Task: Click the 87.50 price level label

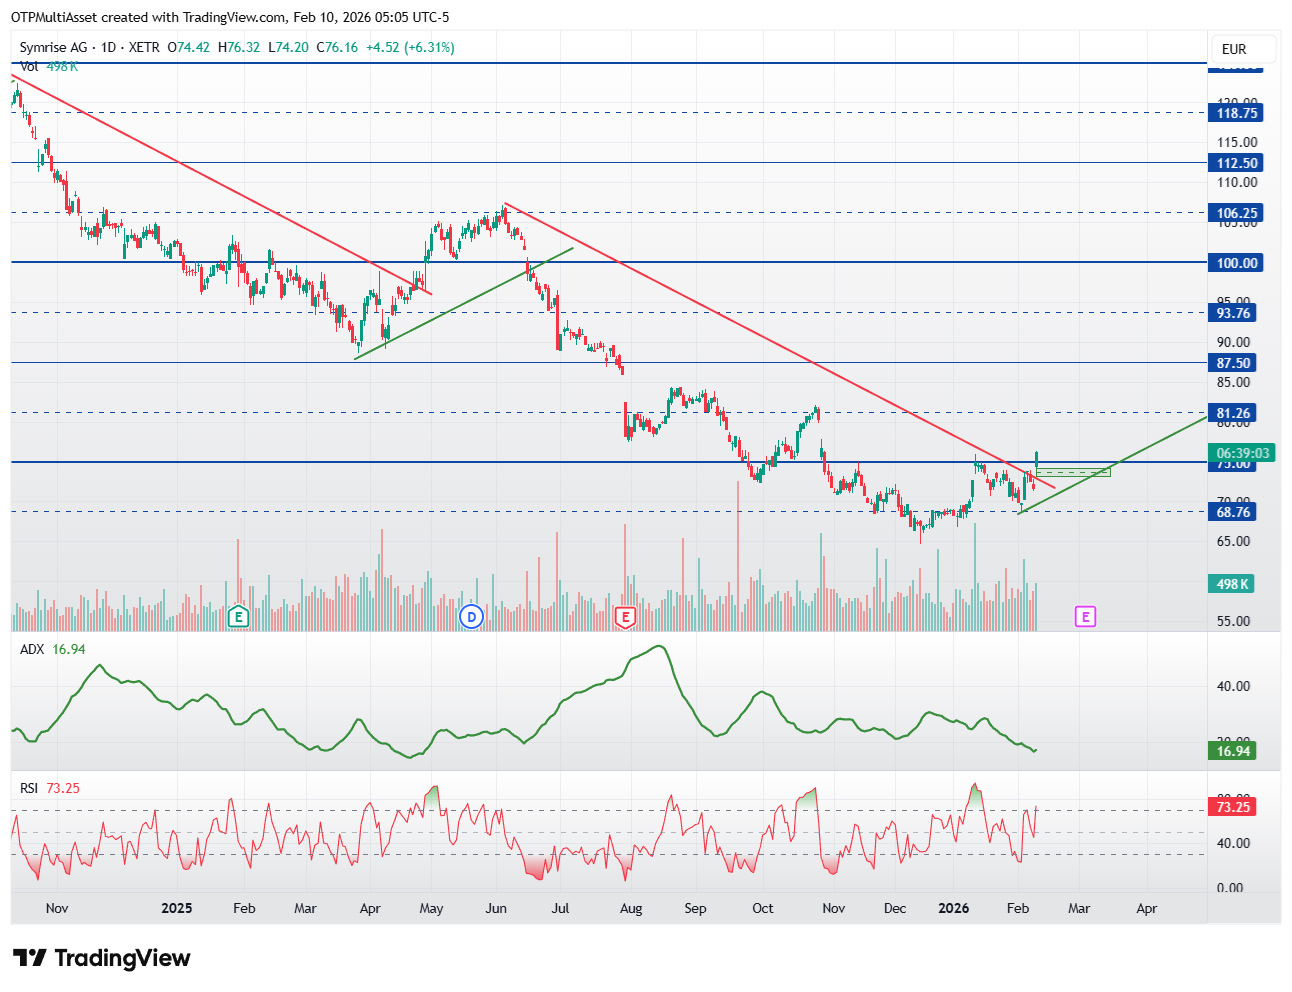Action: (1233, 363)
